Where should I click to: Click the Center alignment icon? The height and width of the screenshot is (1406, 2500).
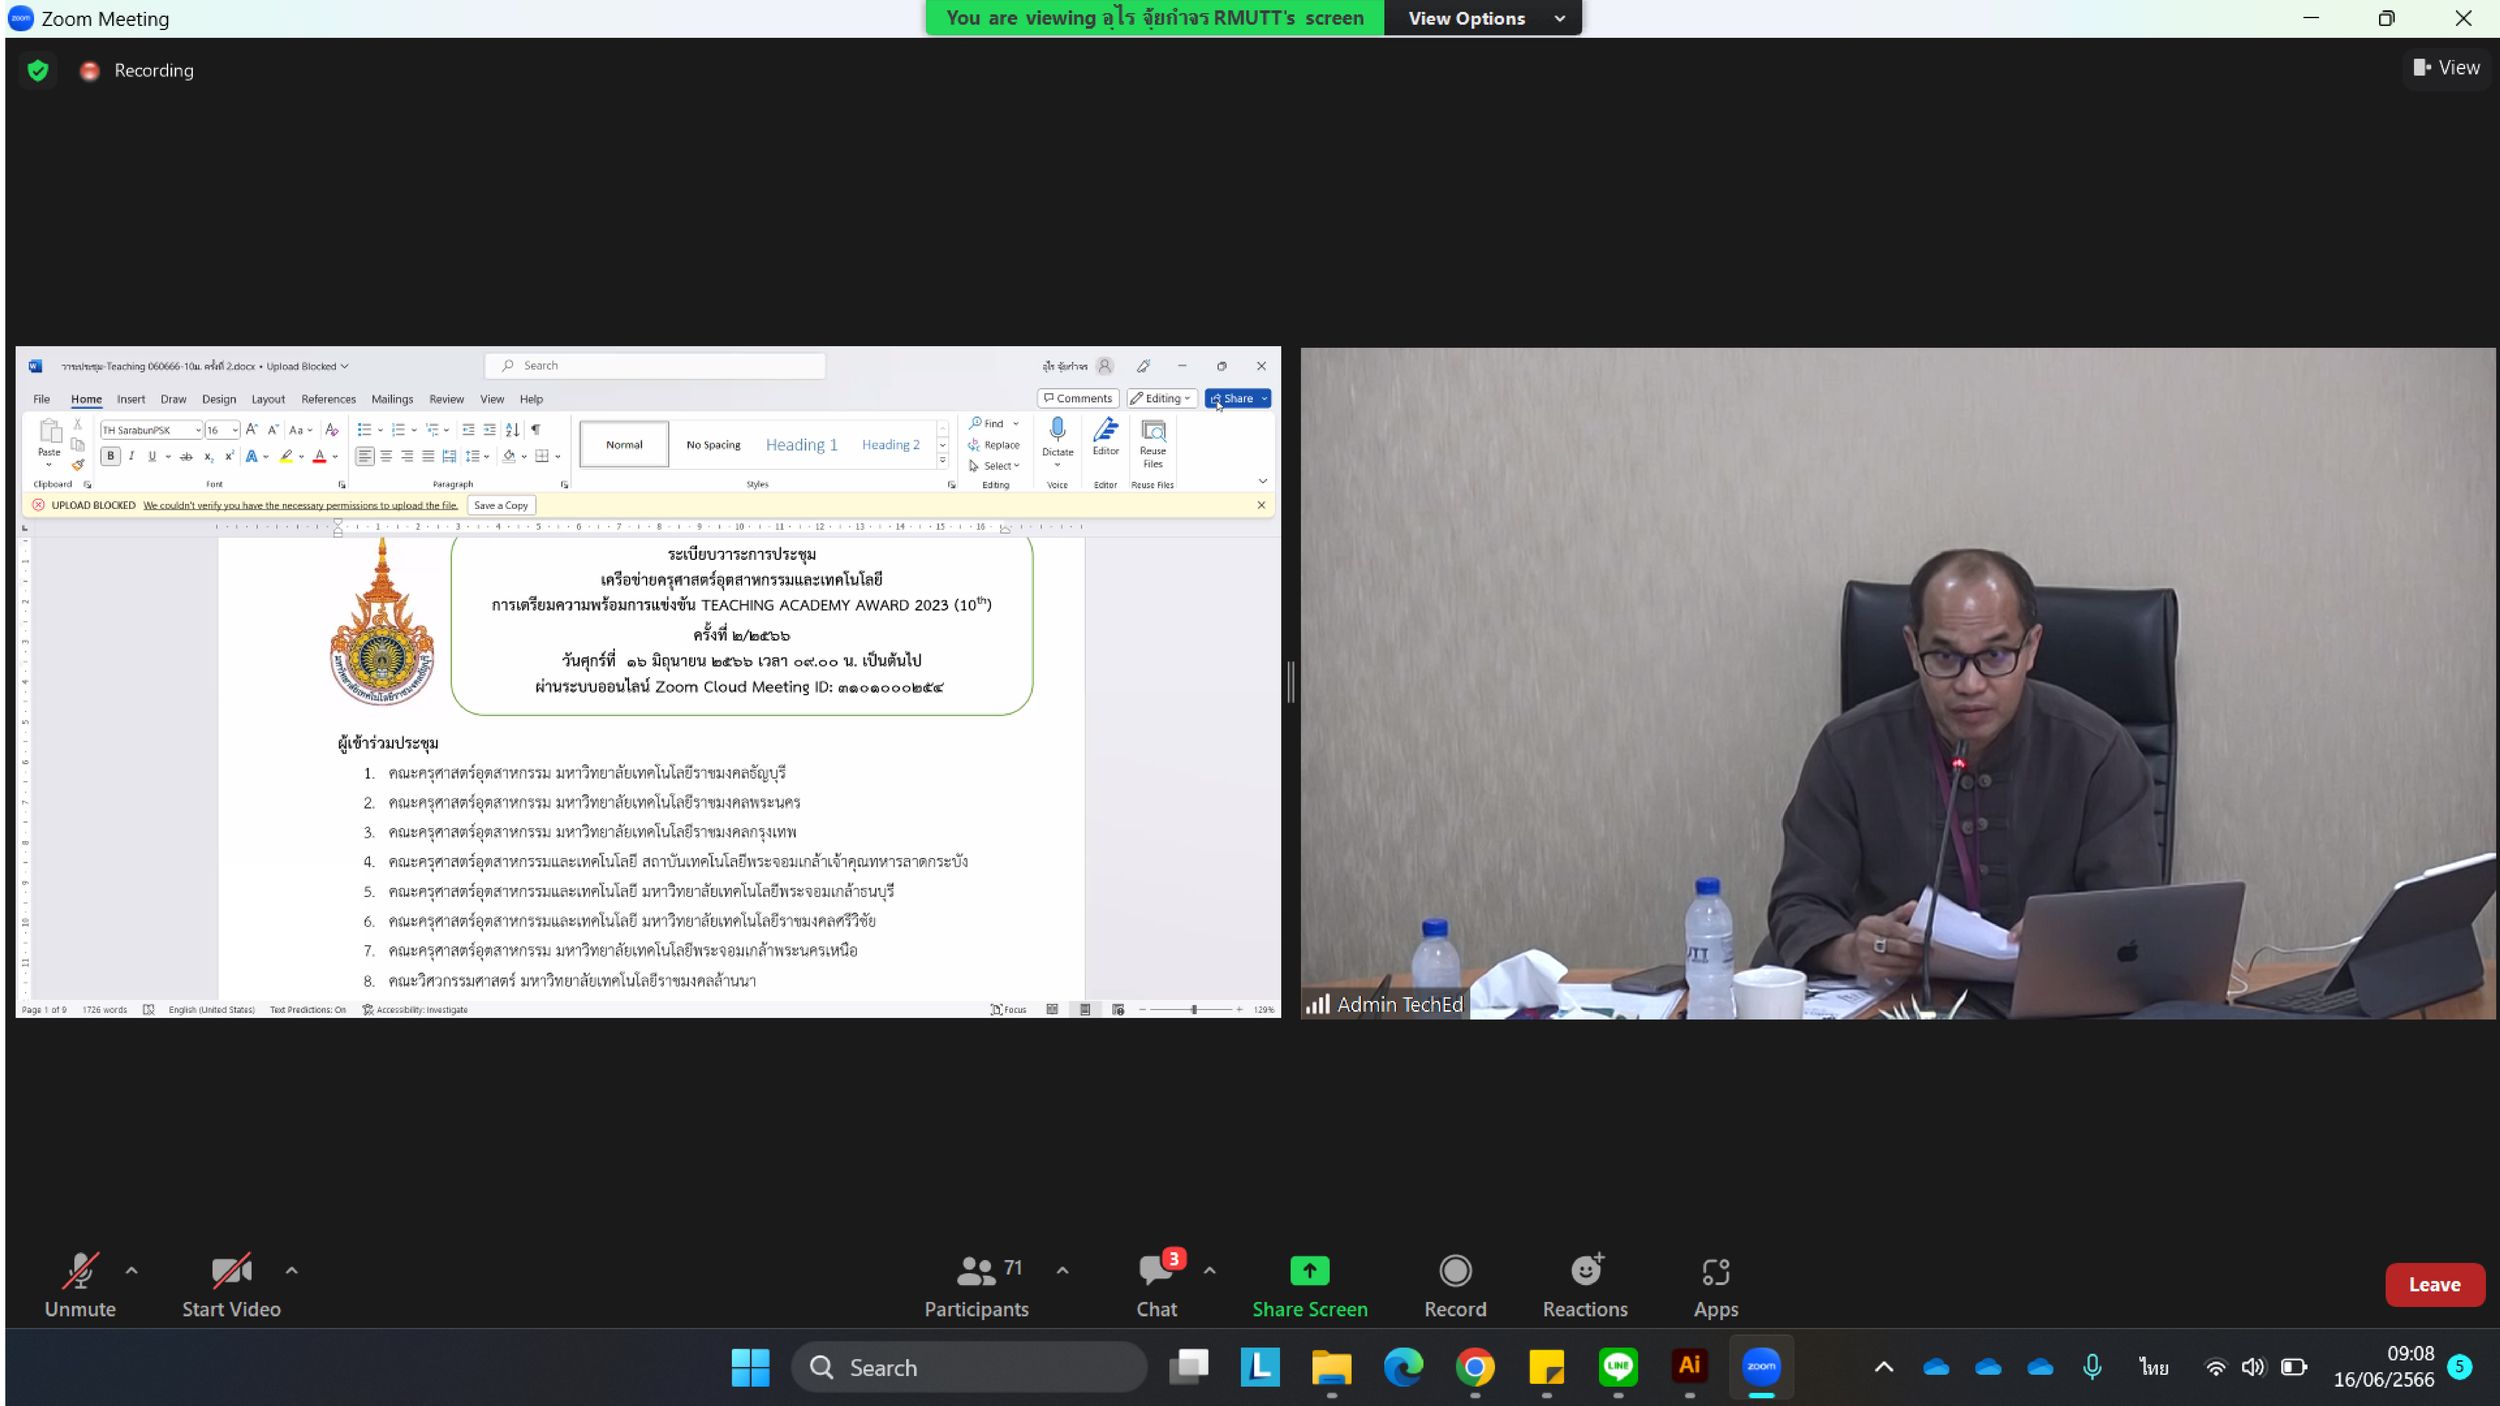click(386, 456)
